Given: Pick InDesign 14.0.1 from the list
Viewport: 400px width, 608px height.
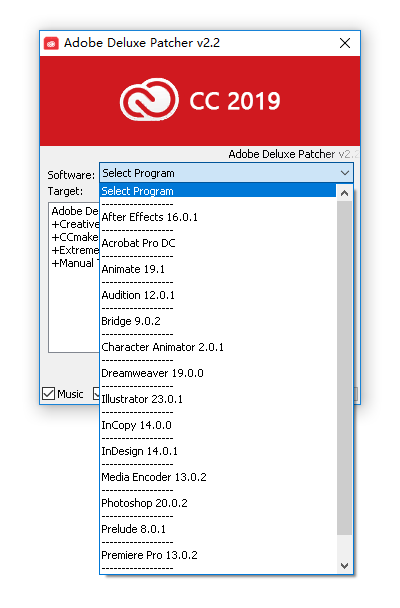Looking at the screenshot, I should (x=218, y=451).
